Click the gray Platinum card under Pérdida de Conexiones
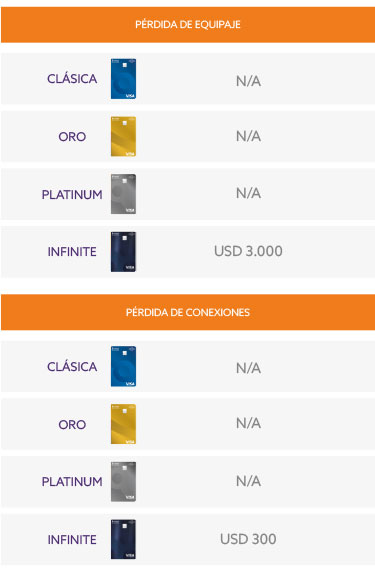This screenshot has height=573, width=375. [x=124, y=482]
